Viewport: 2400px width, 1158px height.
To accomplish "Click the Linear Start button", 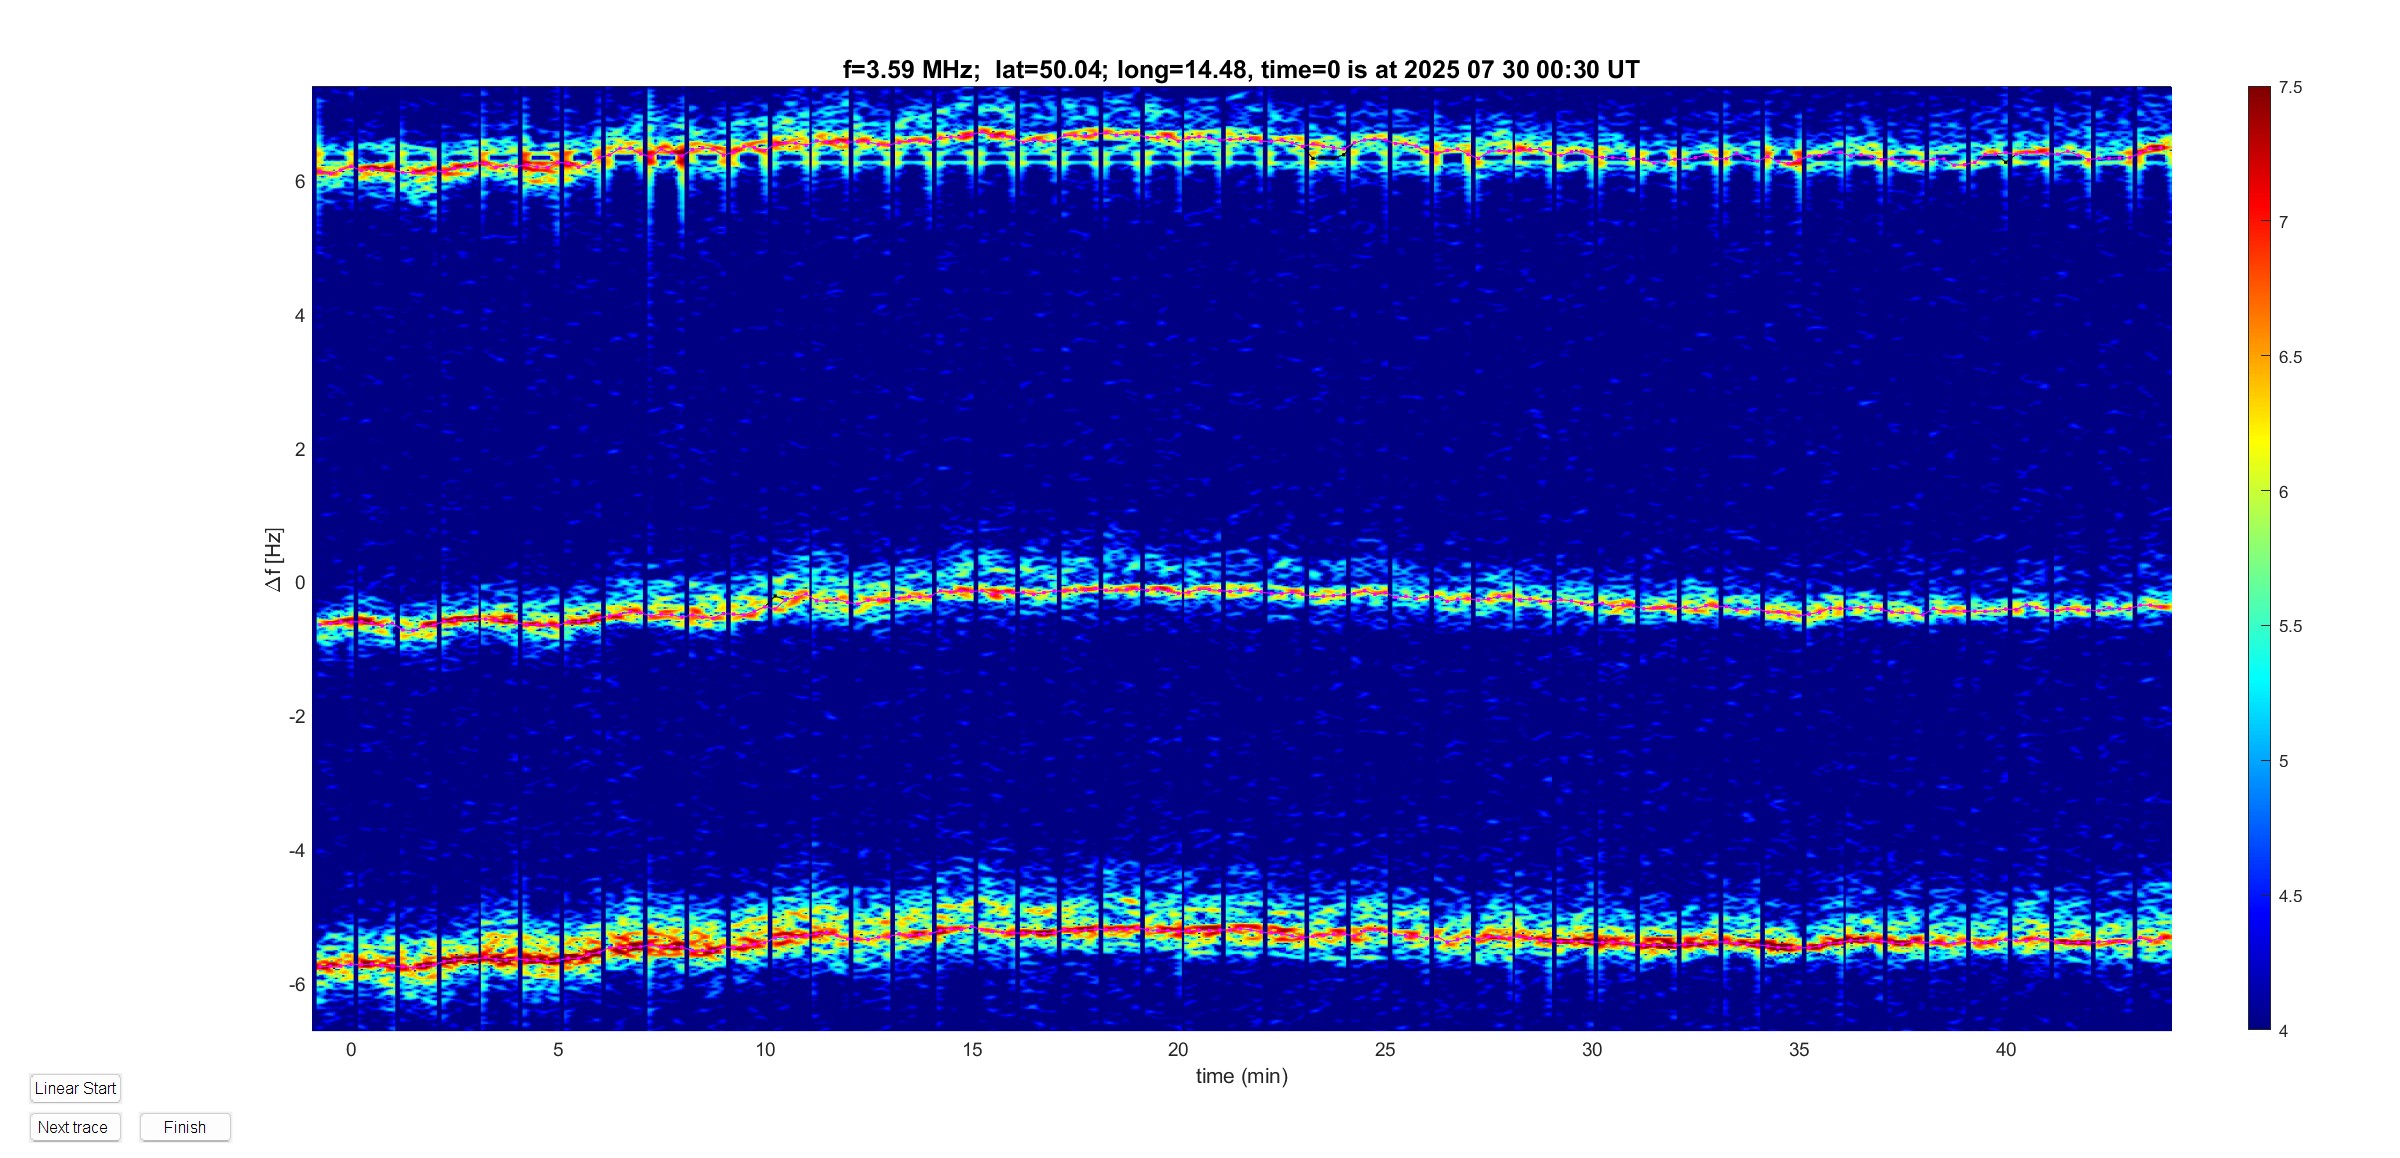I will point(75,1088).
